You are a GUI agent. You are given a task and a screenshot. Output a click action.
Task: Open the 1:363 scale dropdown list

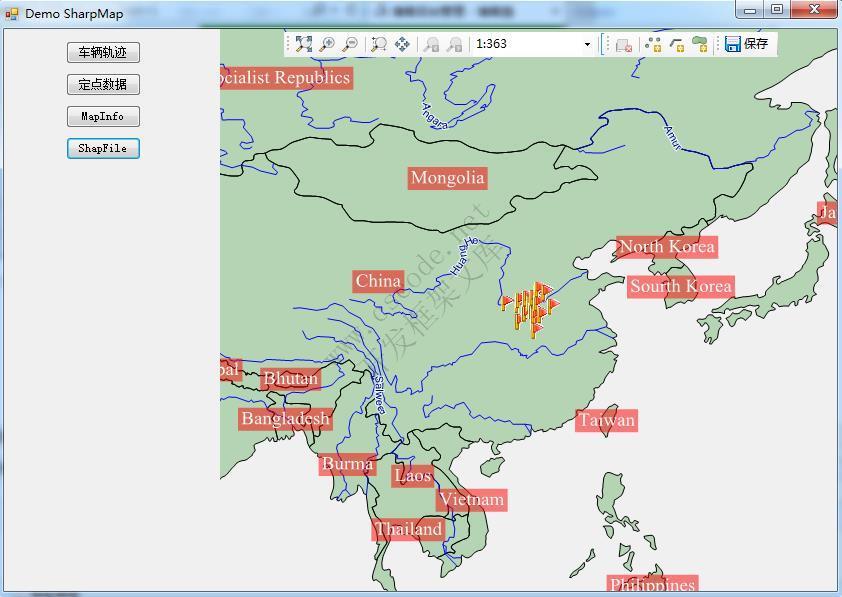pyautogui.click(x=585, y=44)
